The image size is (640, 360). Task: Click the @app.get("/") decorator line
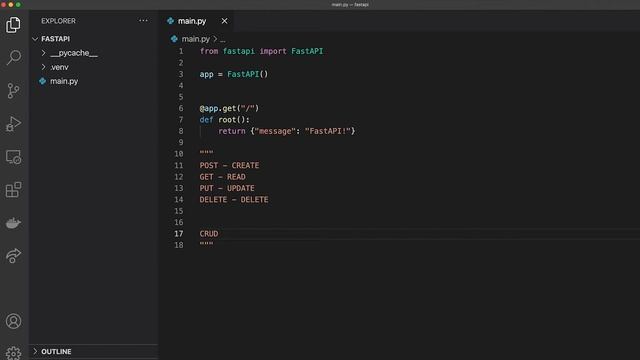tap(229, 108)
